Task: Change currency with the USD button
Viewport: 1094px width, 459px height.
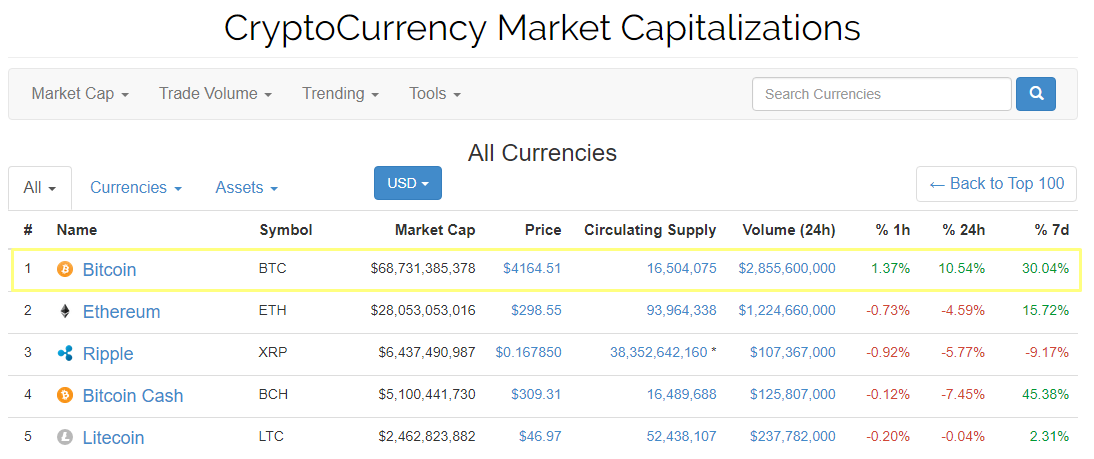Action: (x=407, y=184)
